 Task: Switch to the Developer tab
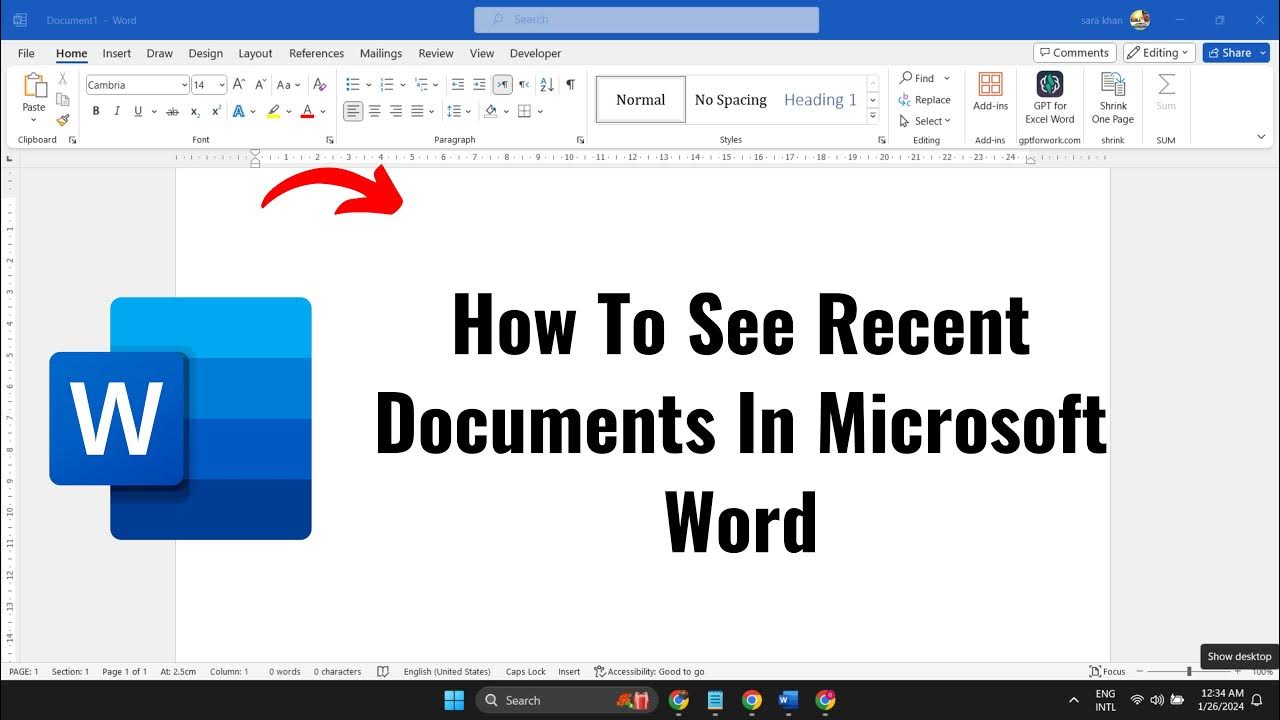(535, 53)
